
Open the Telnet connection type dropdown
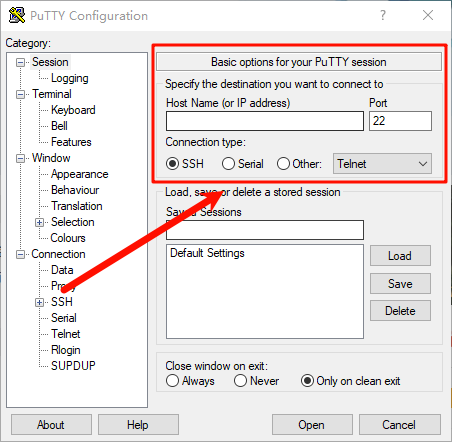point(382,164)
